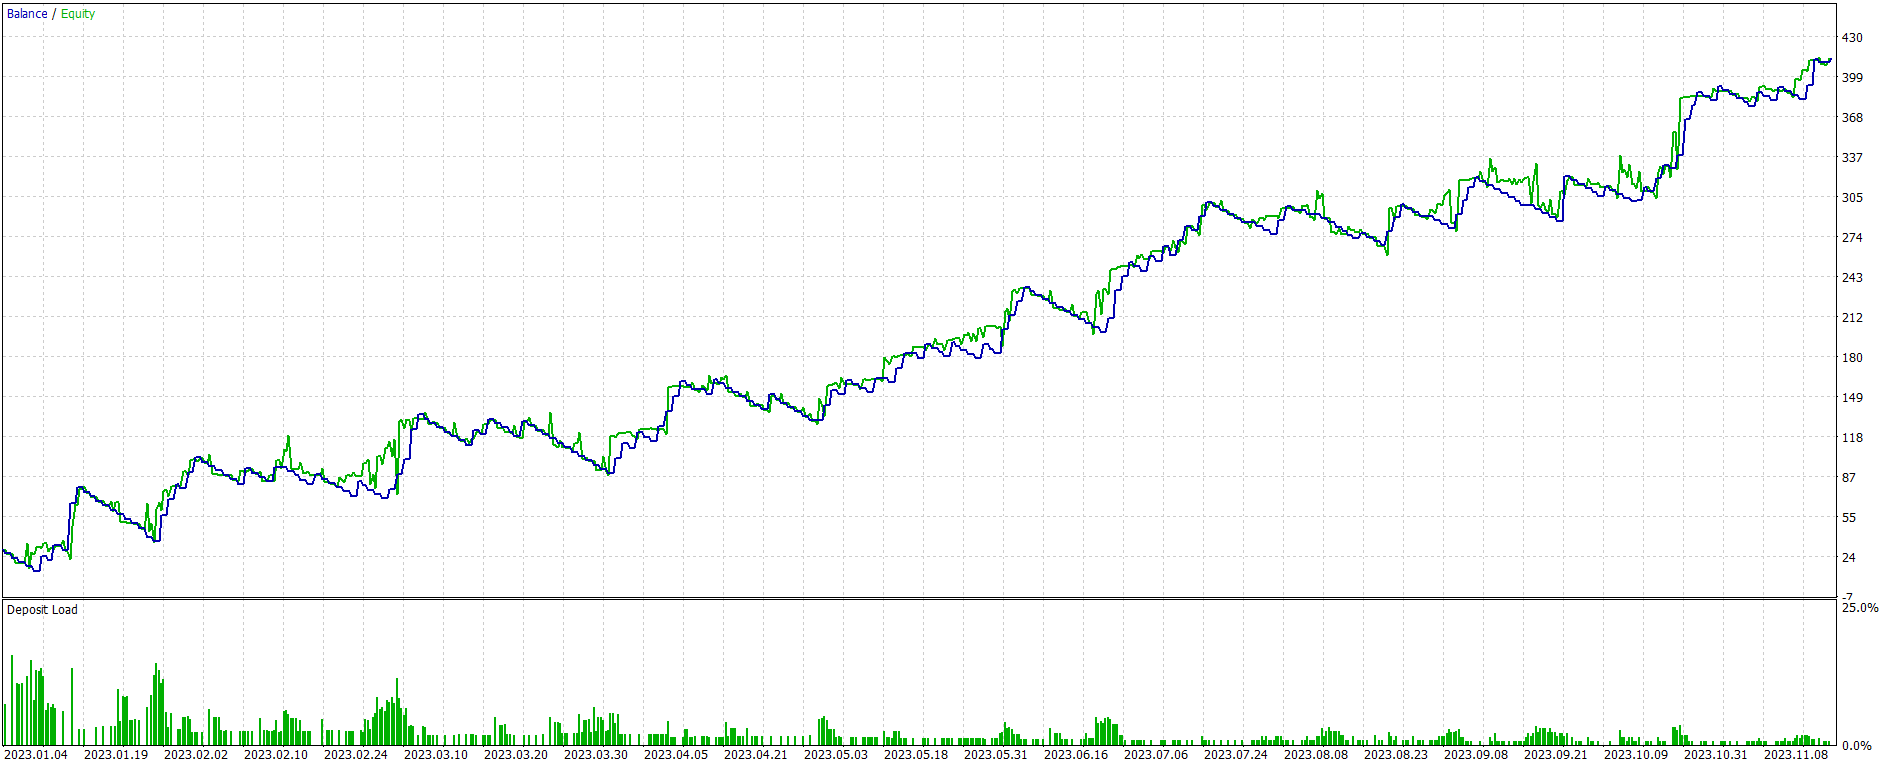Select the 2023.07.24 date on the time axis

pyautogui.click(x=1236, y=755)
